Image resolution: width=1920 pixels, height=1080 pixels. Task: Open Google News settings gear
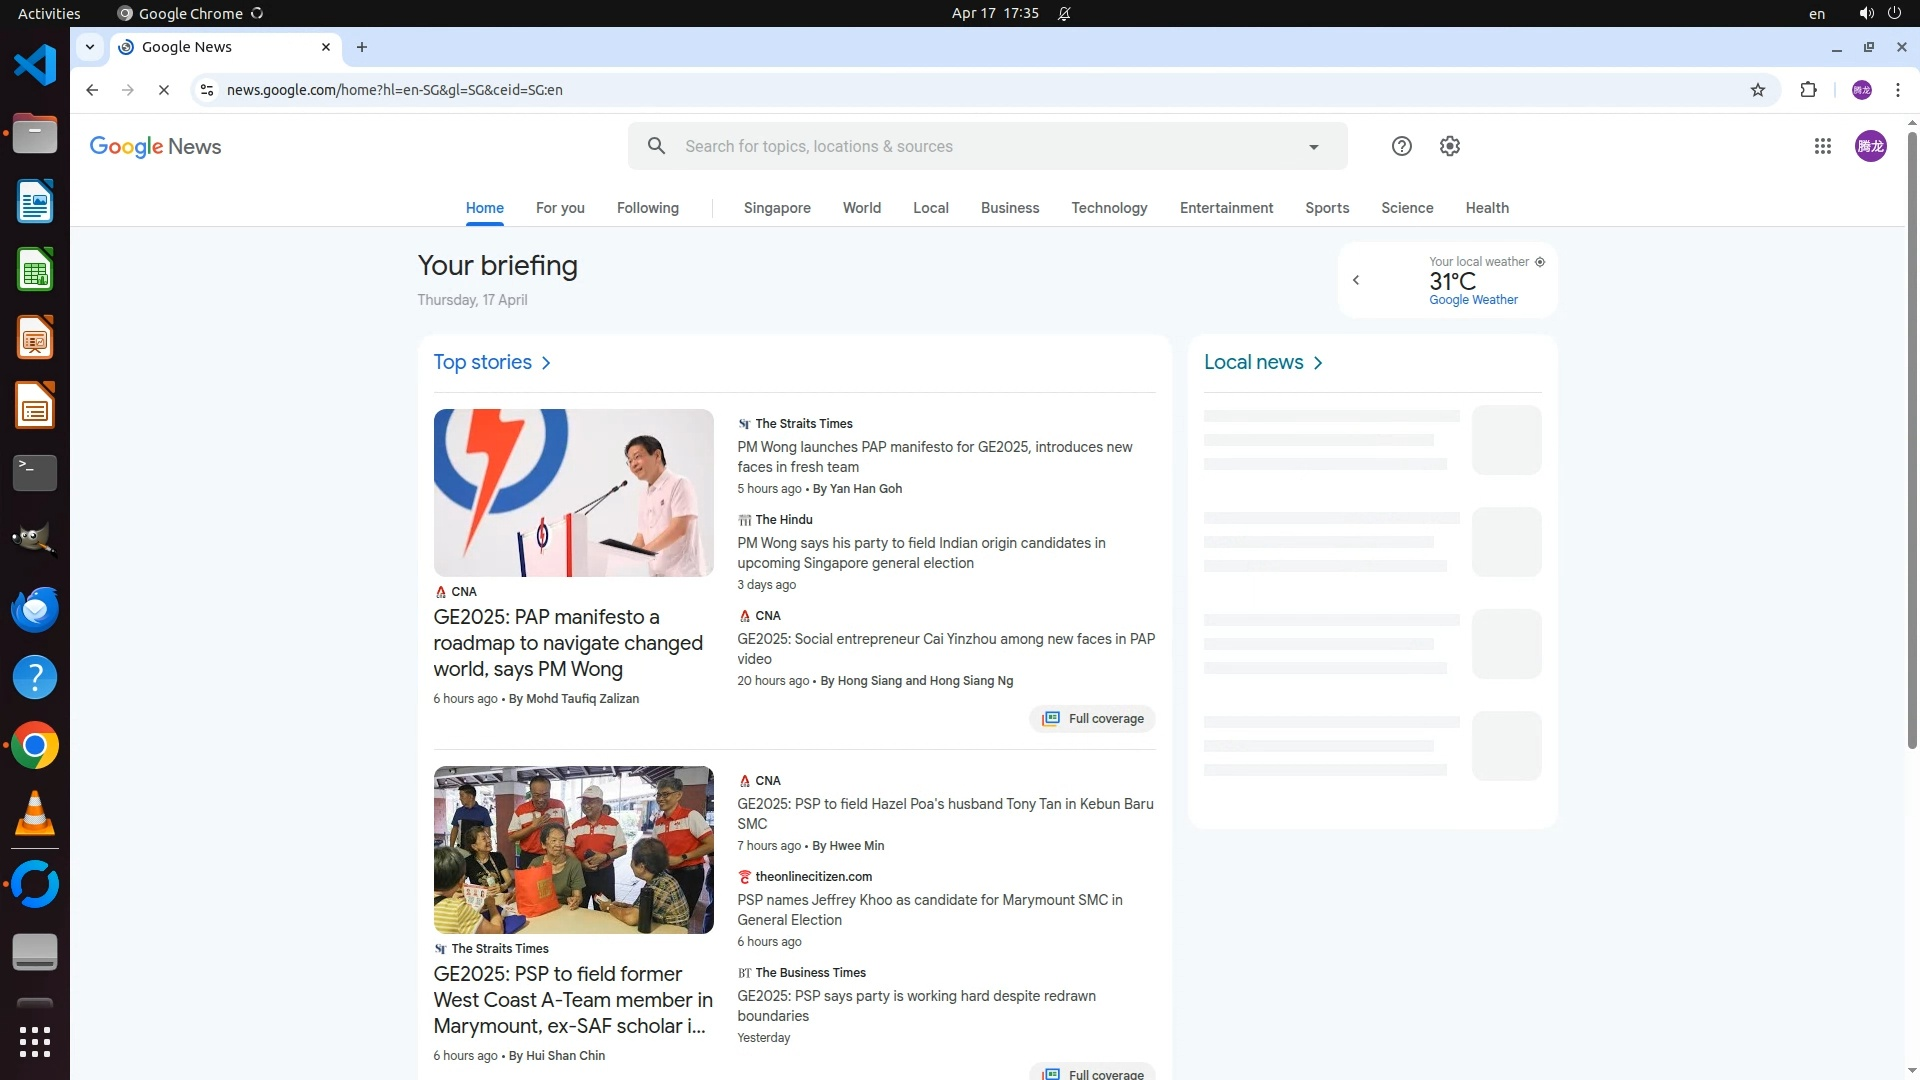coord(1449,146)
